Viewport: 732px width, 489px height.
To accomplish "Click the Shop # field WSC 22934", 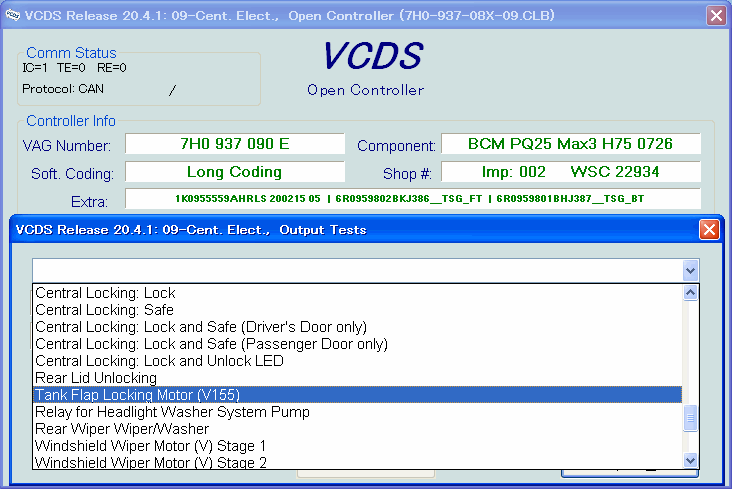I will (570, 172).
